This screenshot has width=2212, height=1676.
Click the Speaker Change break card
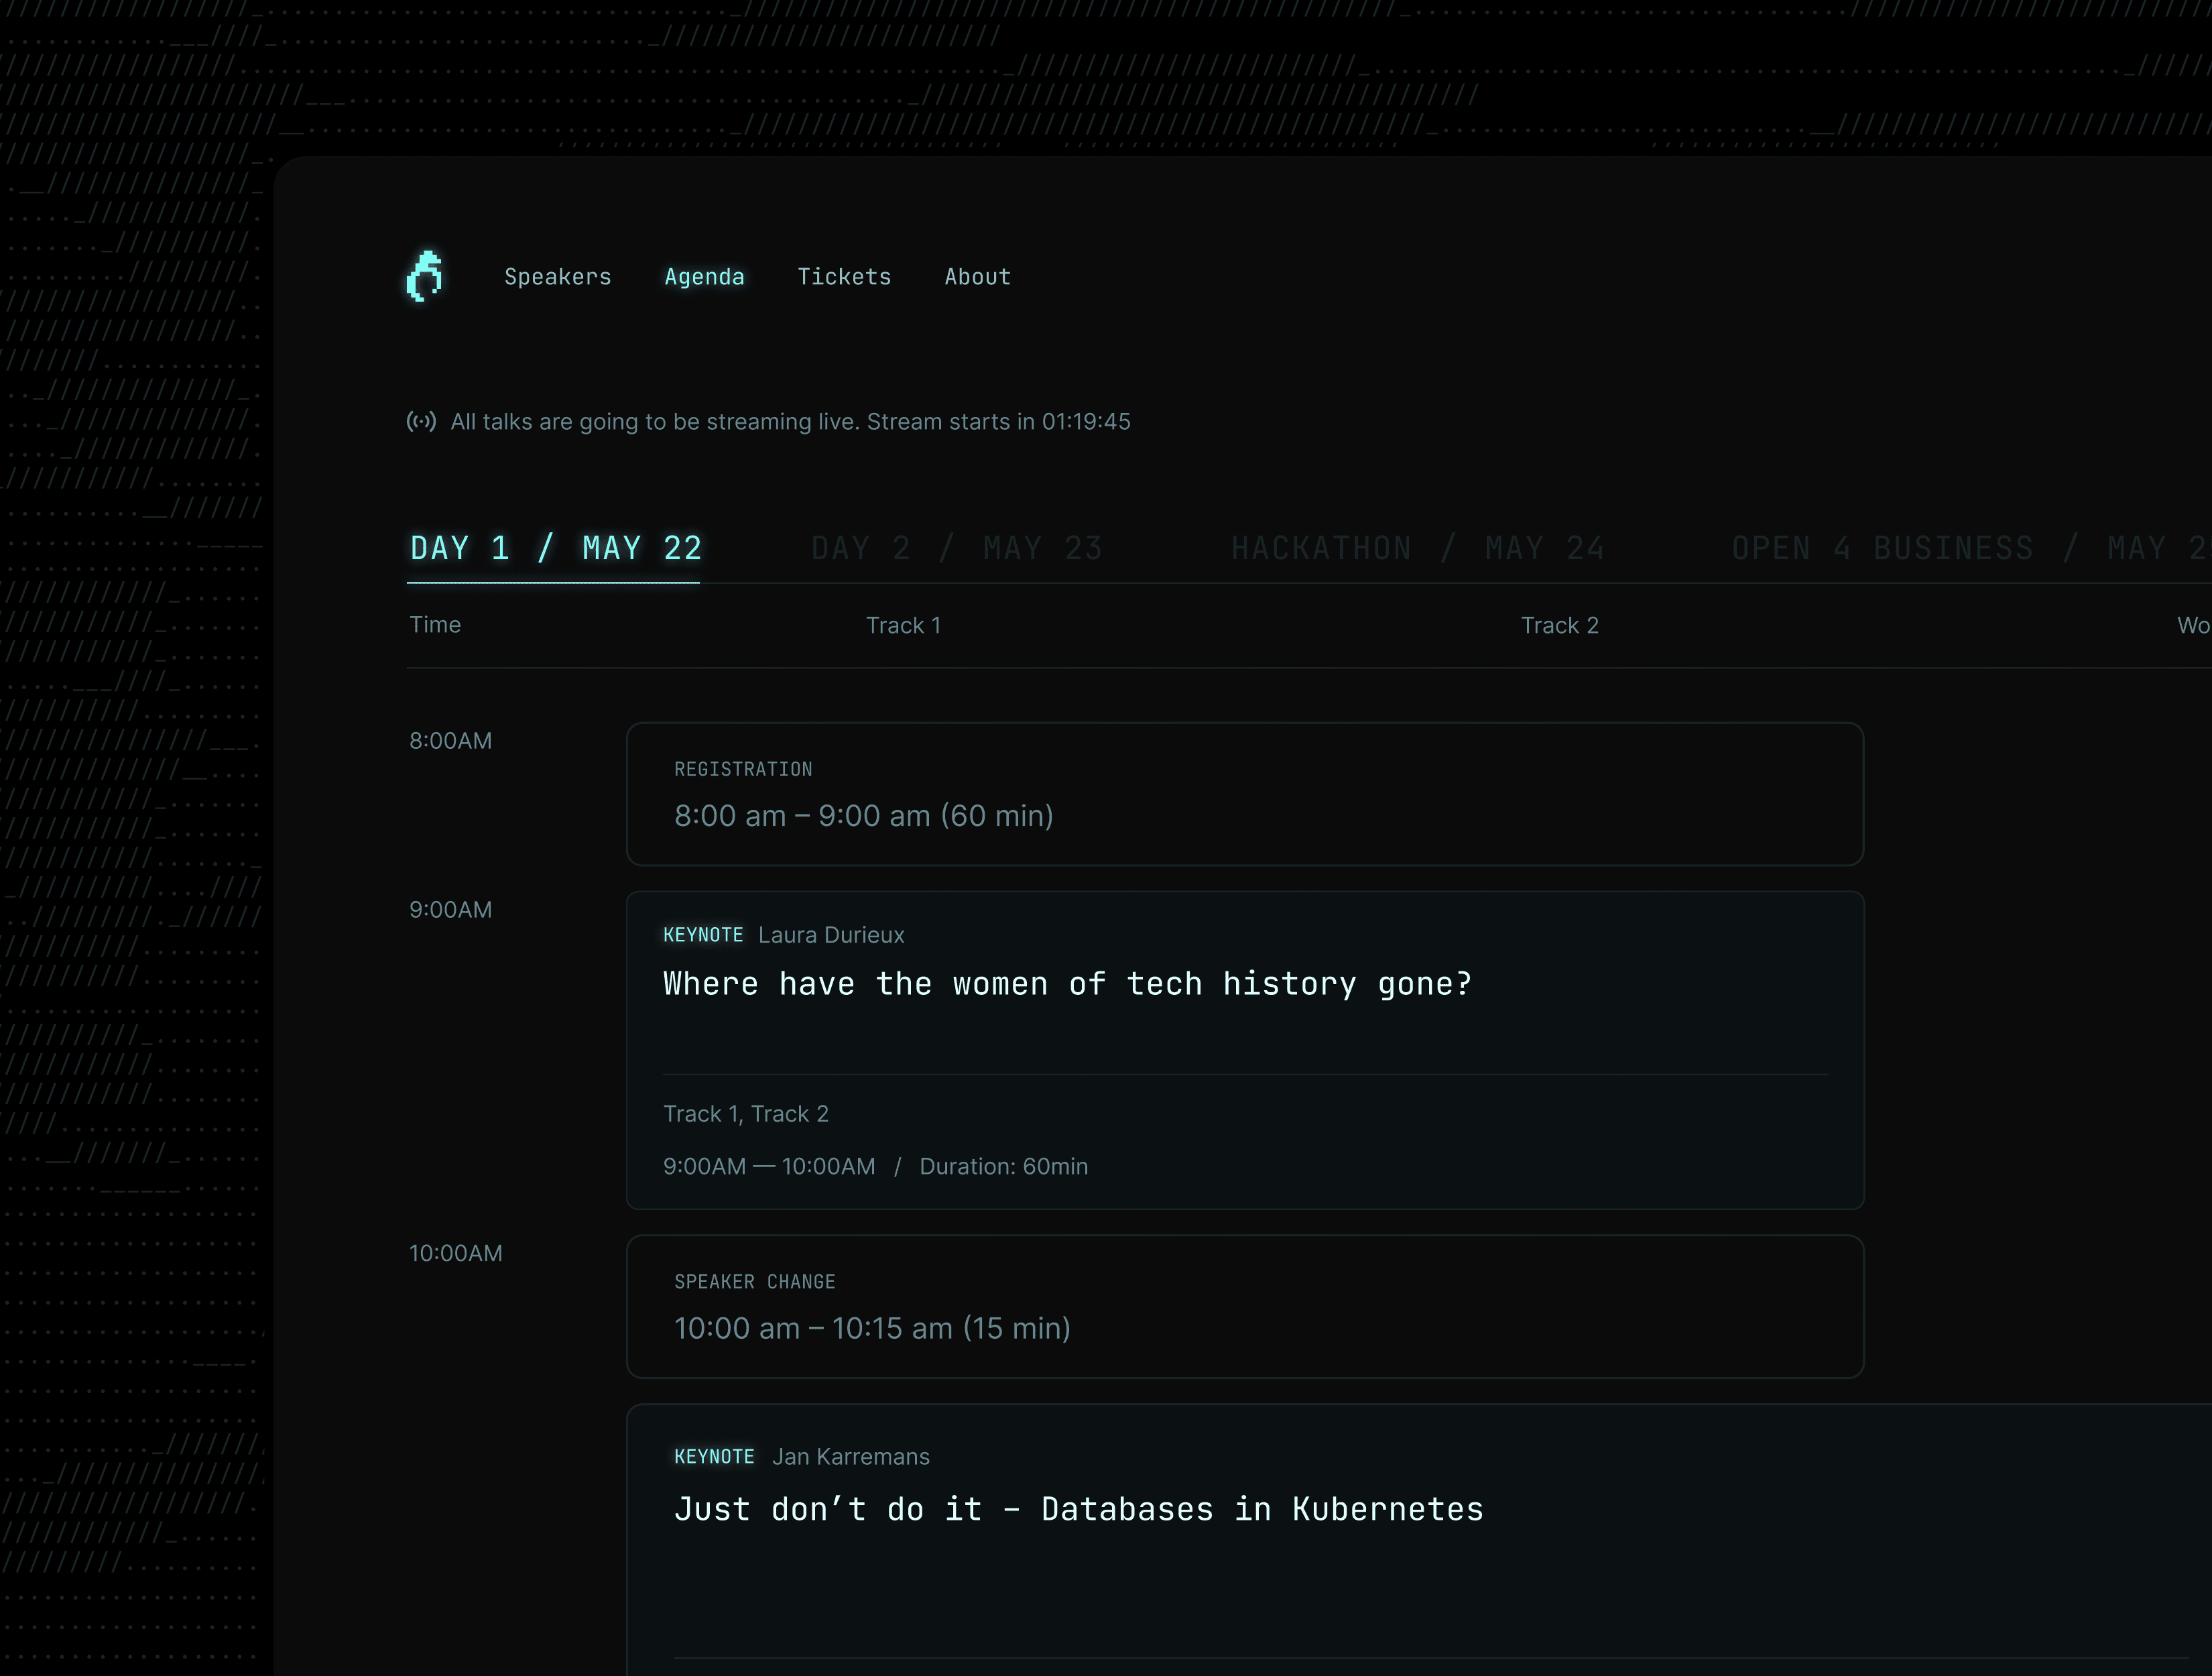click(x=1244, y=1306)
